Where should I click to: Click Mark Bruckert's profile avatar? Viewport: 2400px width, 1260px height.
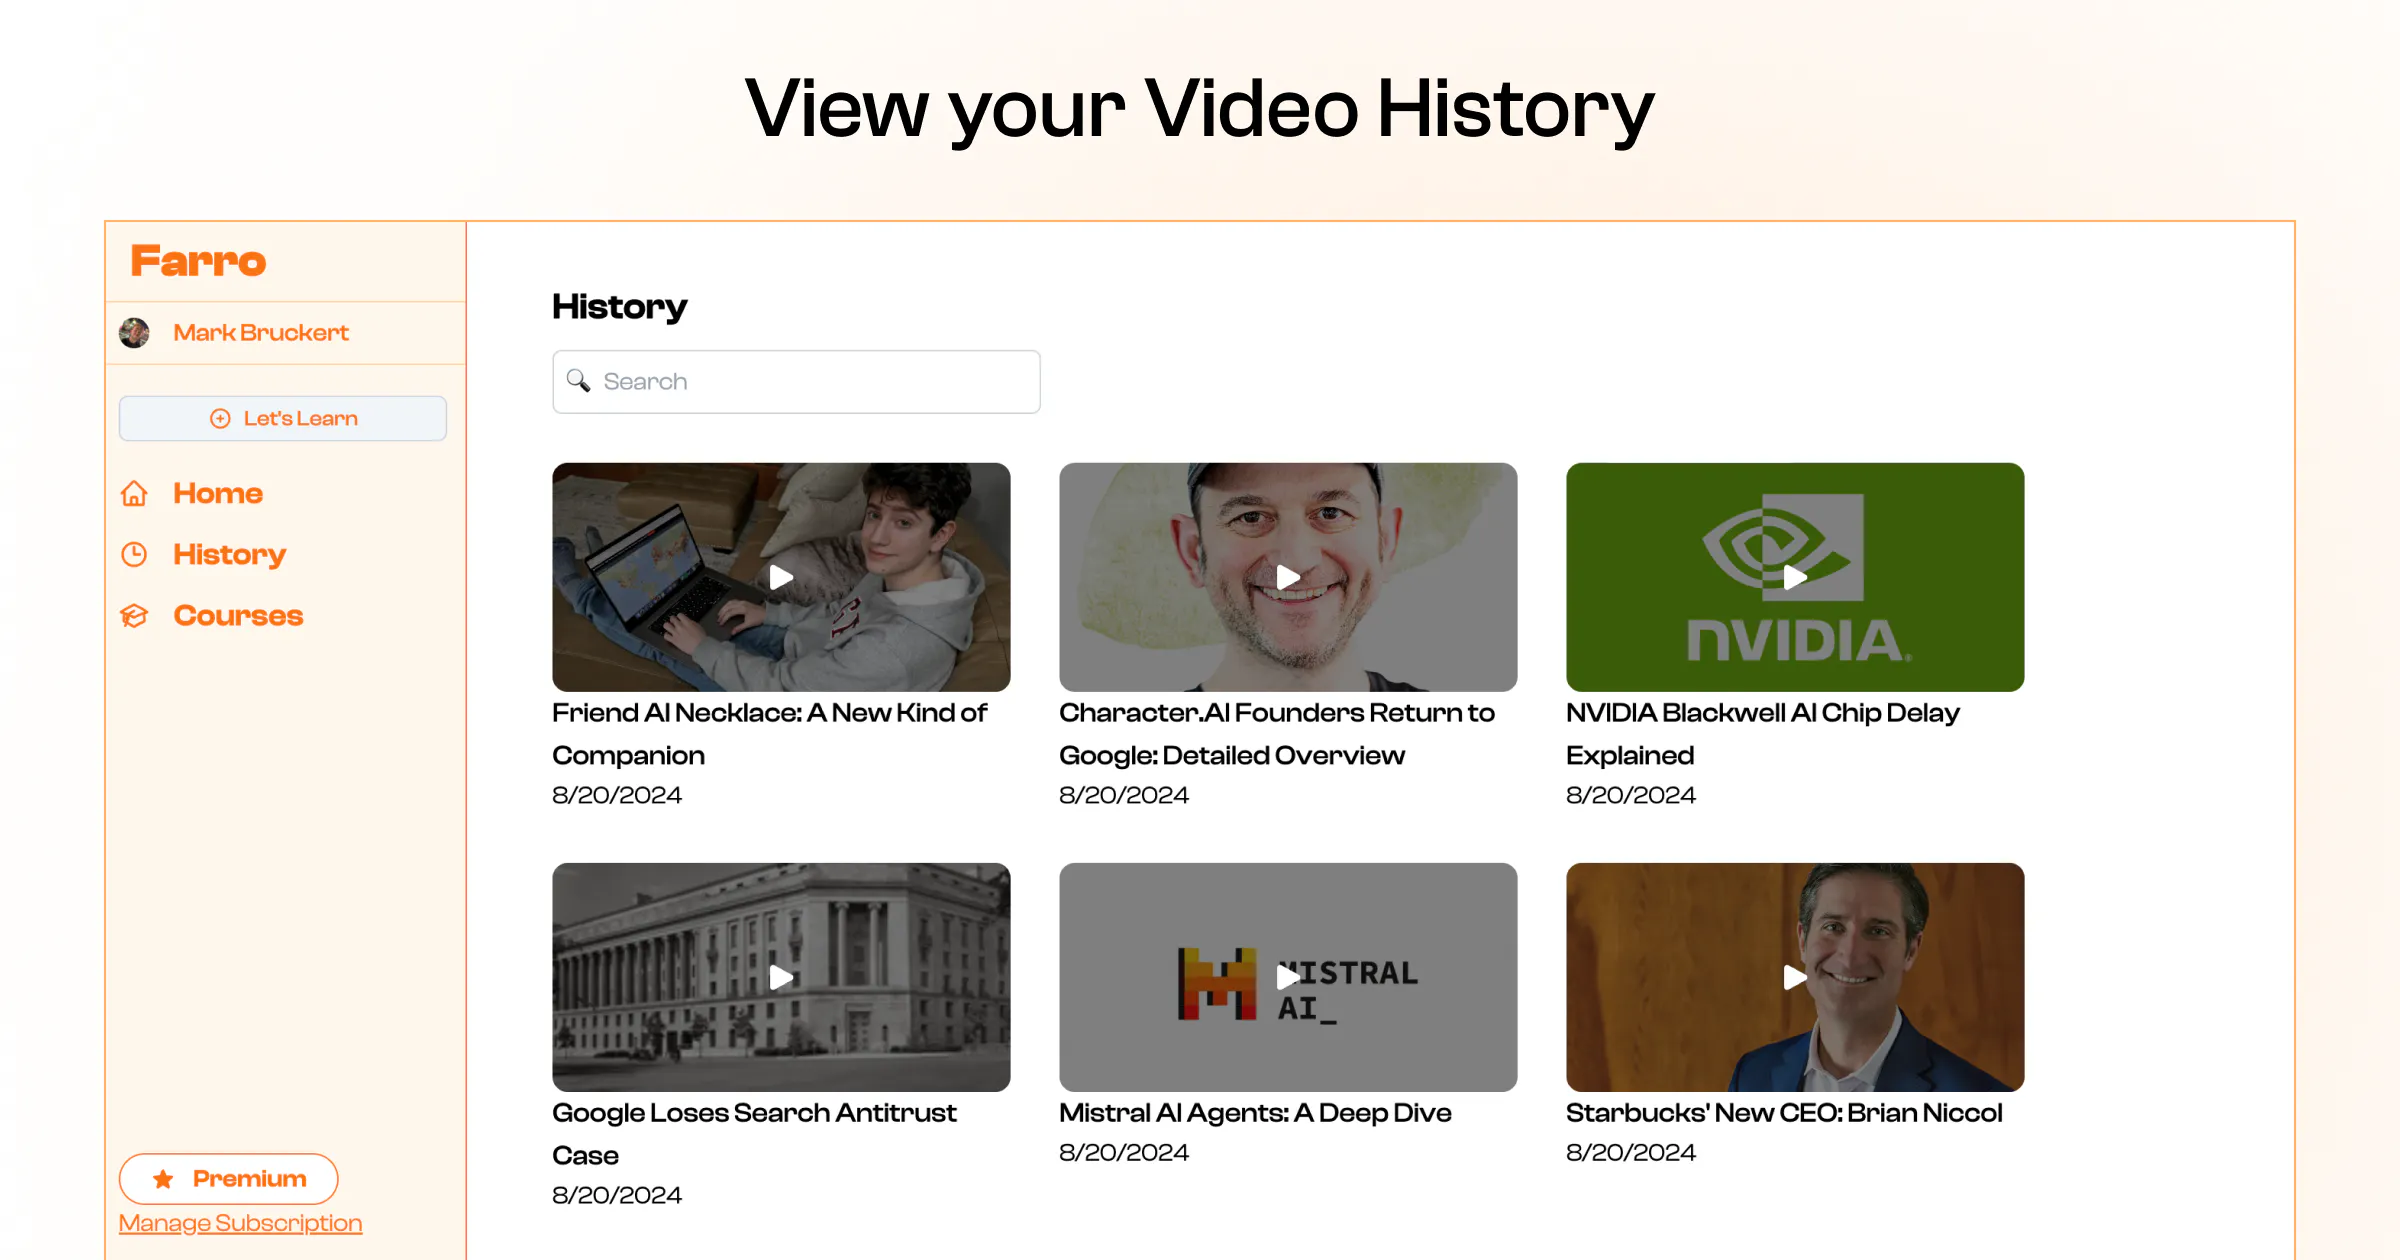pos(134,333)
